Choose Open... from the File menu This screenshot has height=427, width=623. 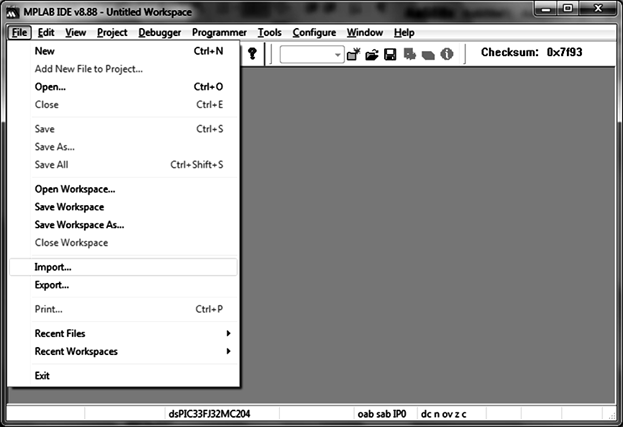(x=124, y=87)
